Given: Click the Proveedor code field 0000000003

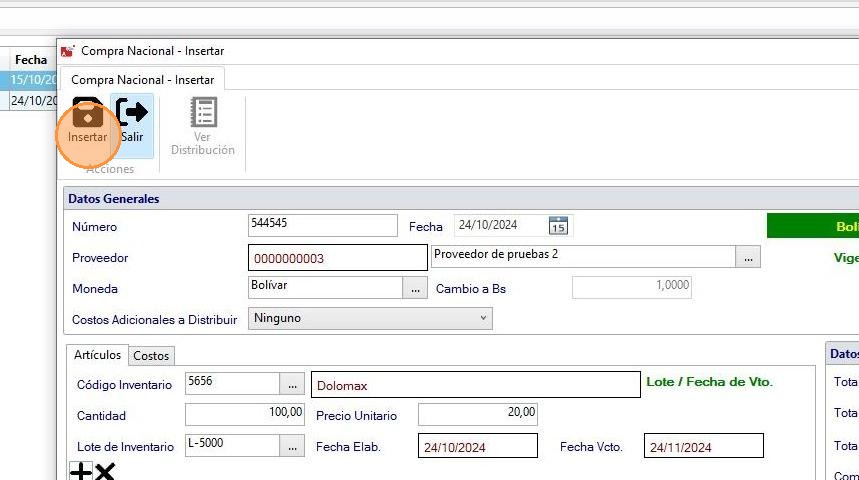Looking at the screenshot, I should 337,258.
